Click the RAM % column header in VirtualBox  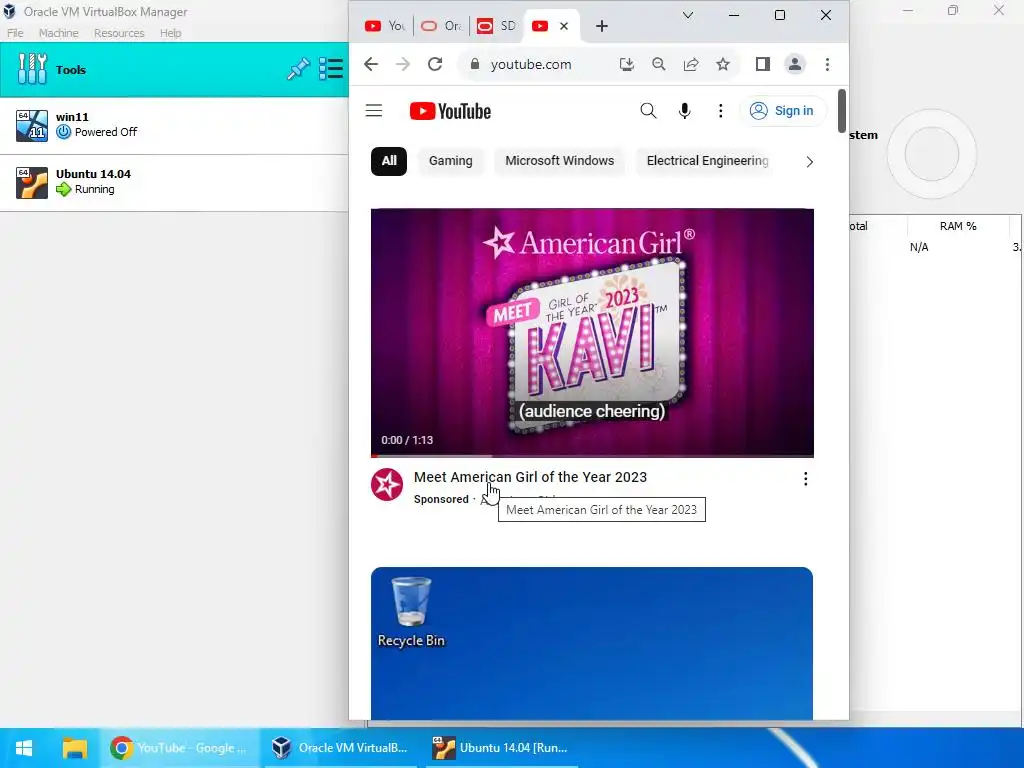(958, 226)
